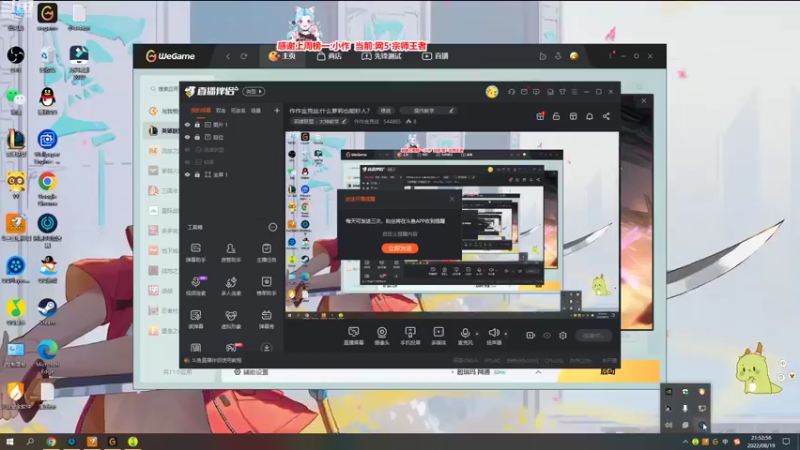Click the layout icon next to the bell

[573, 116]
